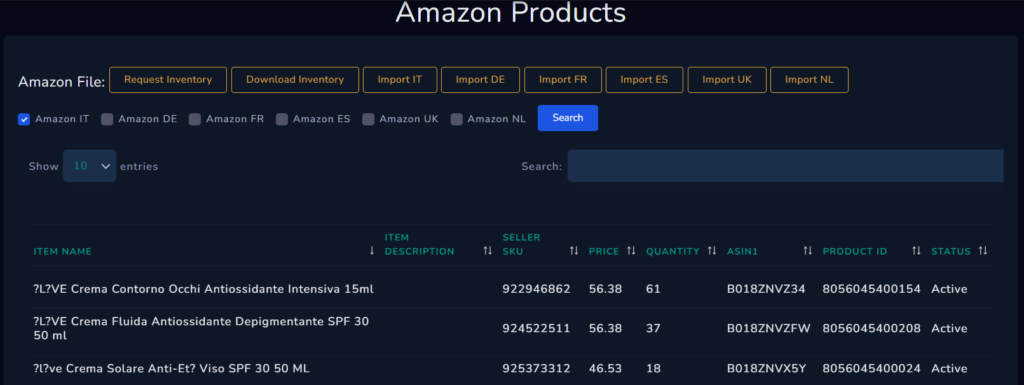Click the STATUS column header
Screen dimensions: 1024x385
coord(951,251)
